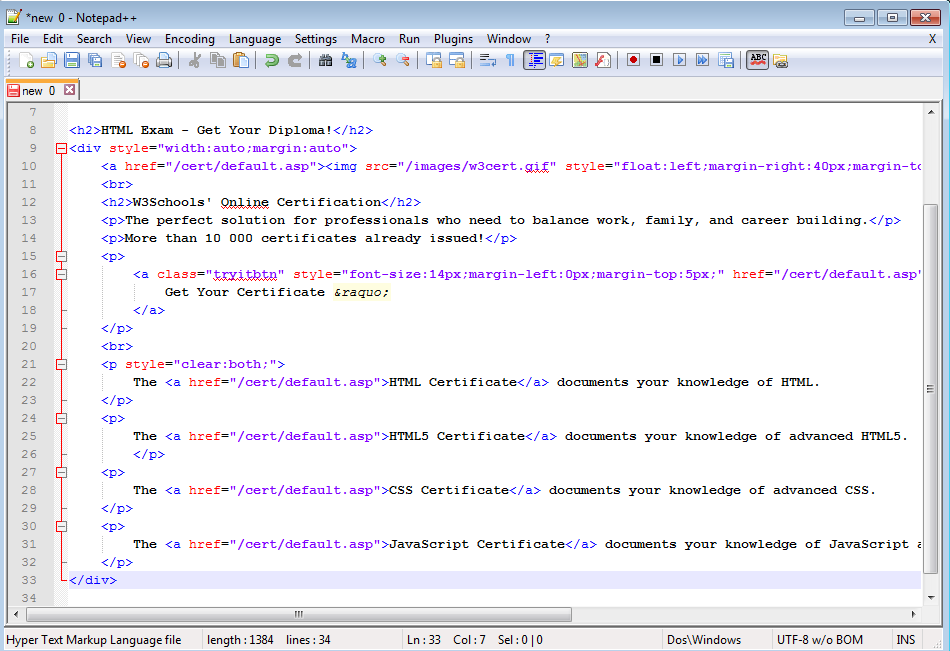Image resolution: width=950 pixels, height=651 pixels.
Task: Zoom out with the magnifier minus icon
Action: 402,60
